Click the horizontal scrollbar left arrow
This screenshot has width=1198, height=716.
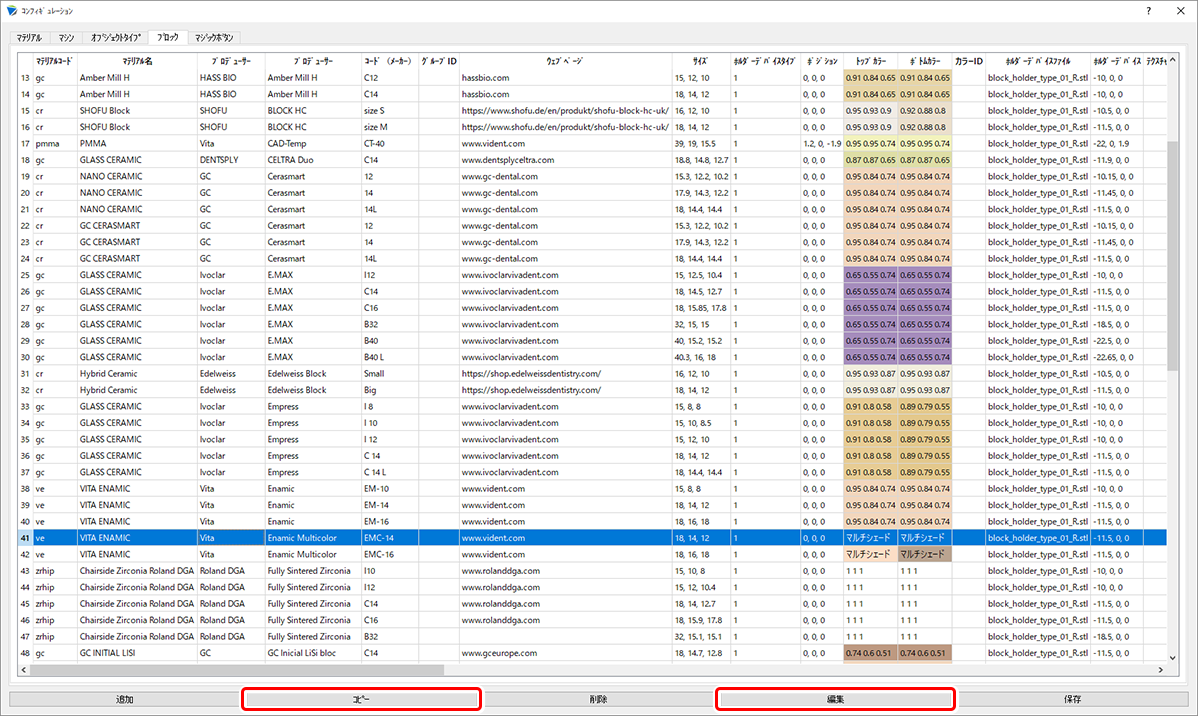point(24,669)
